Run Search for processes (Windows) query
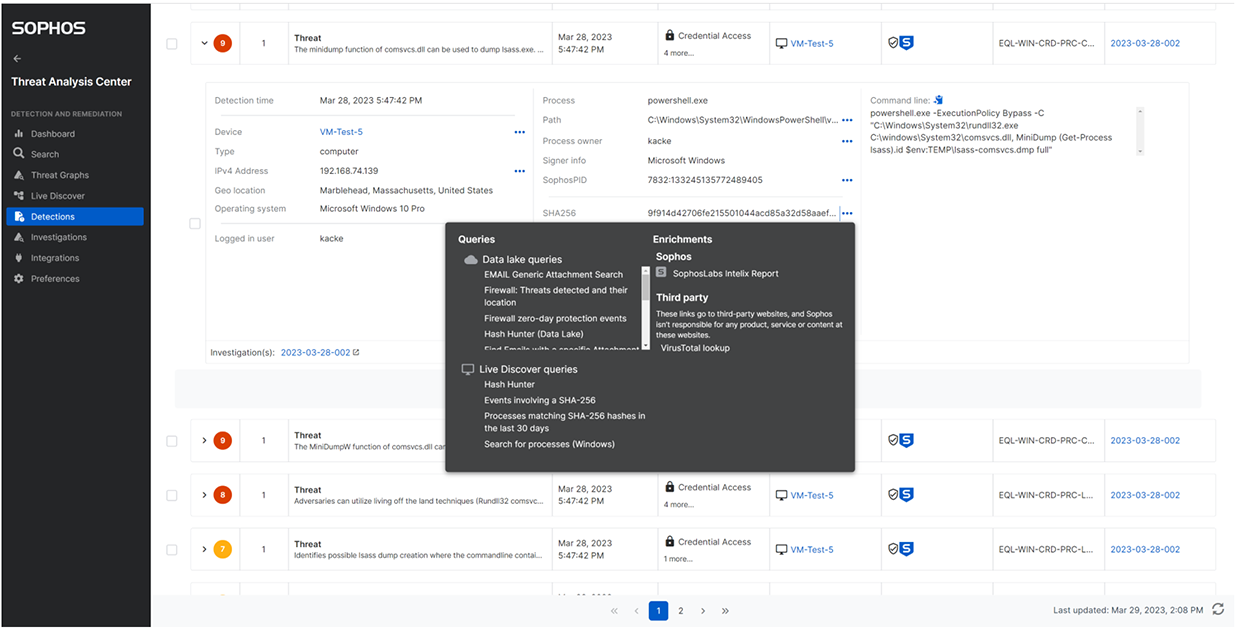The width and height of the screenshot is (1238, 630). pos(549,444)
